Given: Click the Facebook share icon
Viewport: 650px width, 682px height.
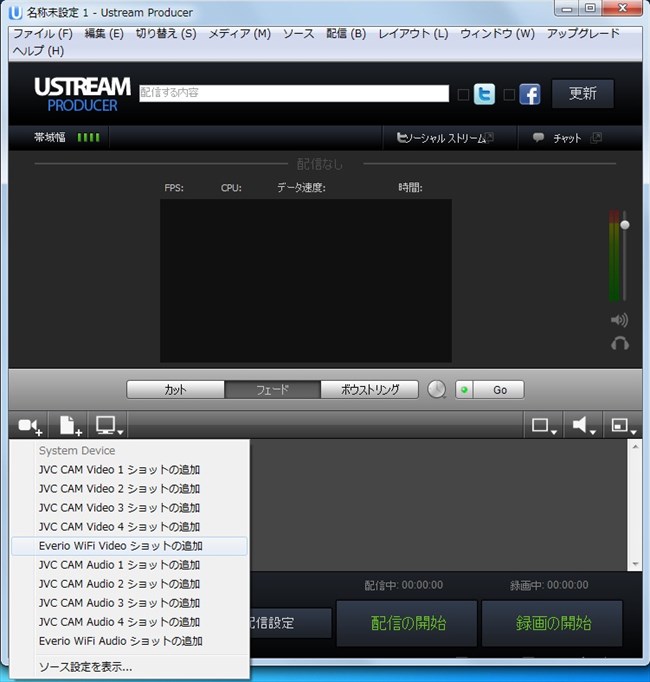Looking at the screenshot, I should tap(529, 94).
